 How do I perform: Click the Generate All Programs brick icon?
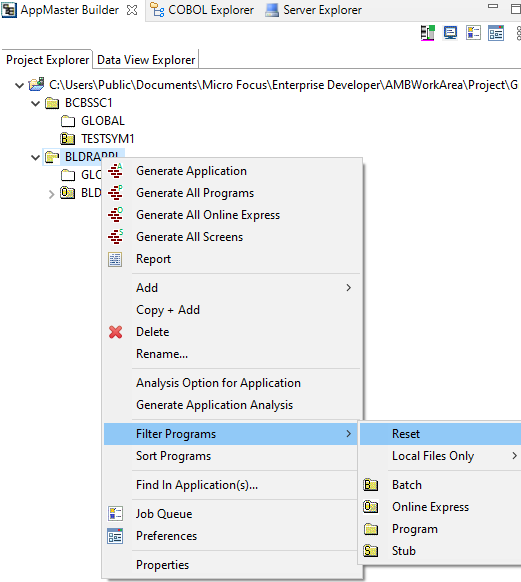tap(115, 193)
